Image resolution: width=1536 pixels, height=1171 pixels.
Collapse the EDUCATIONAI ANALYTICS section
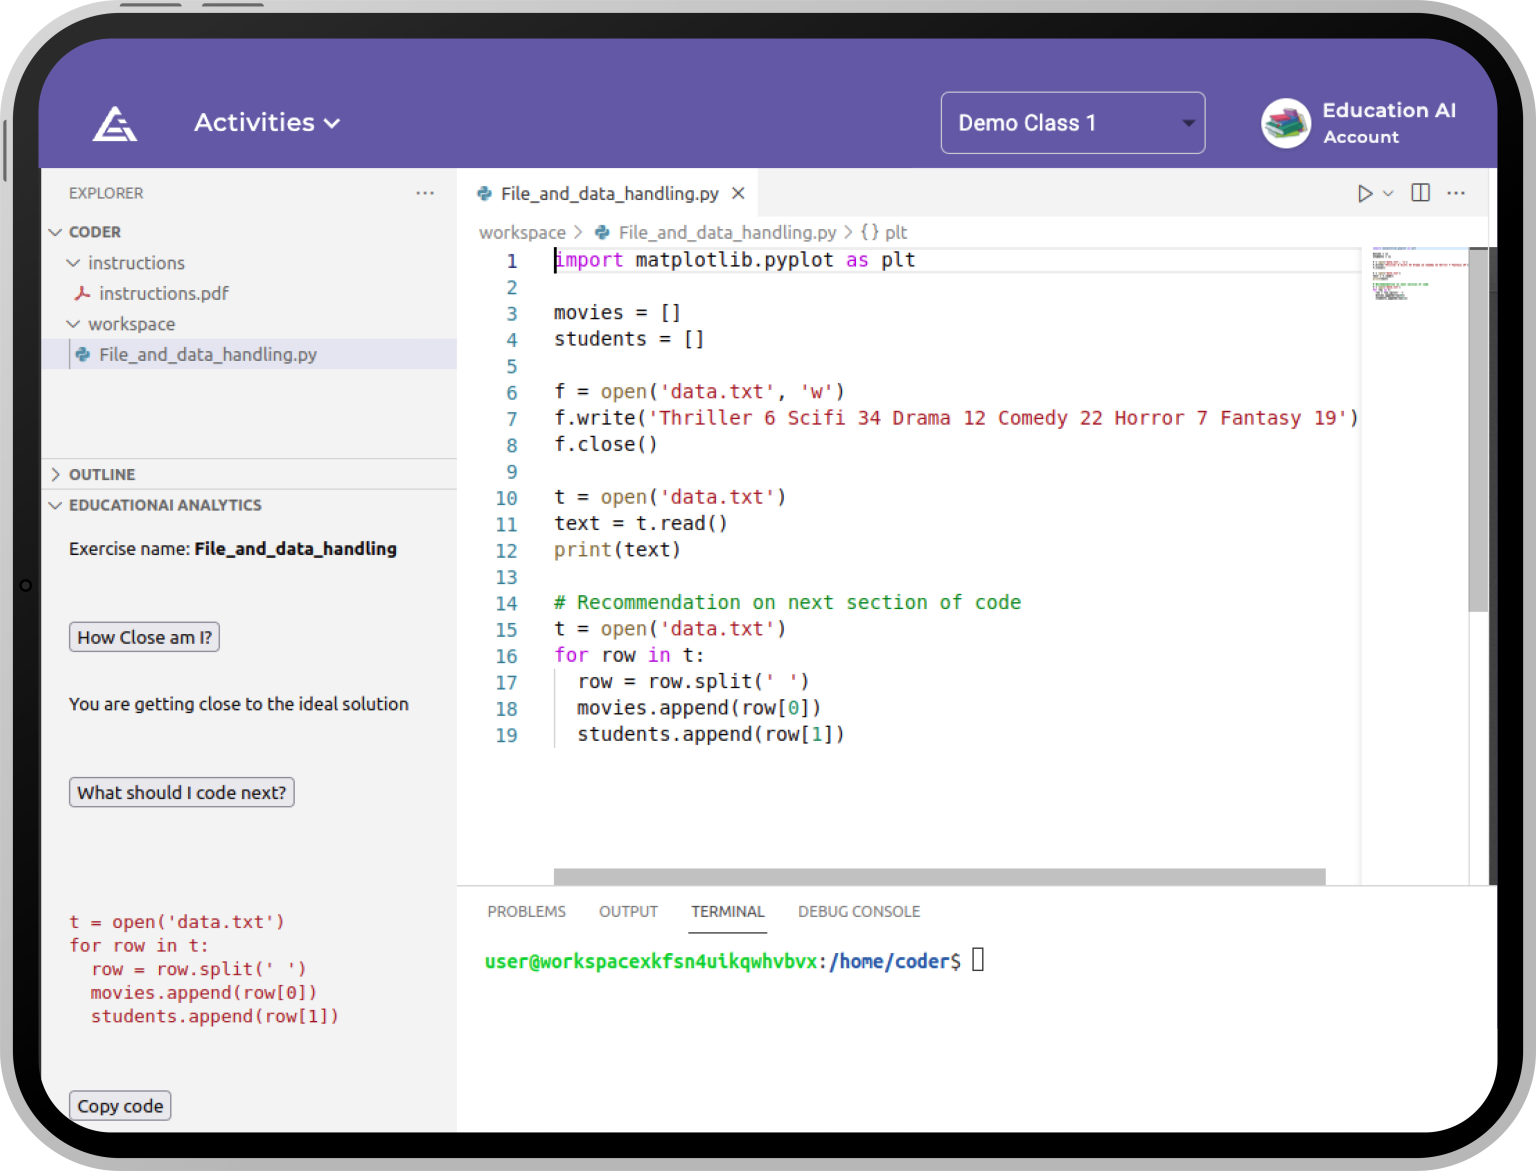coord(56,505)
